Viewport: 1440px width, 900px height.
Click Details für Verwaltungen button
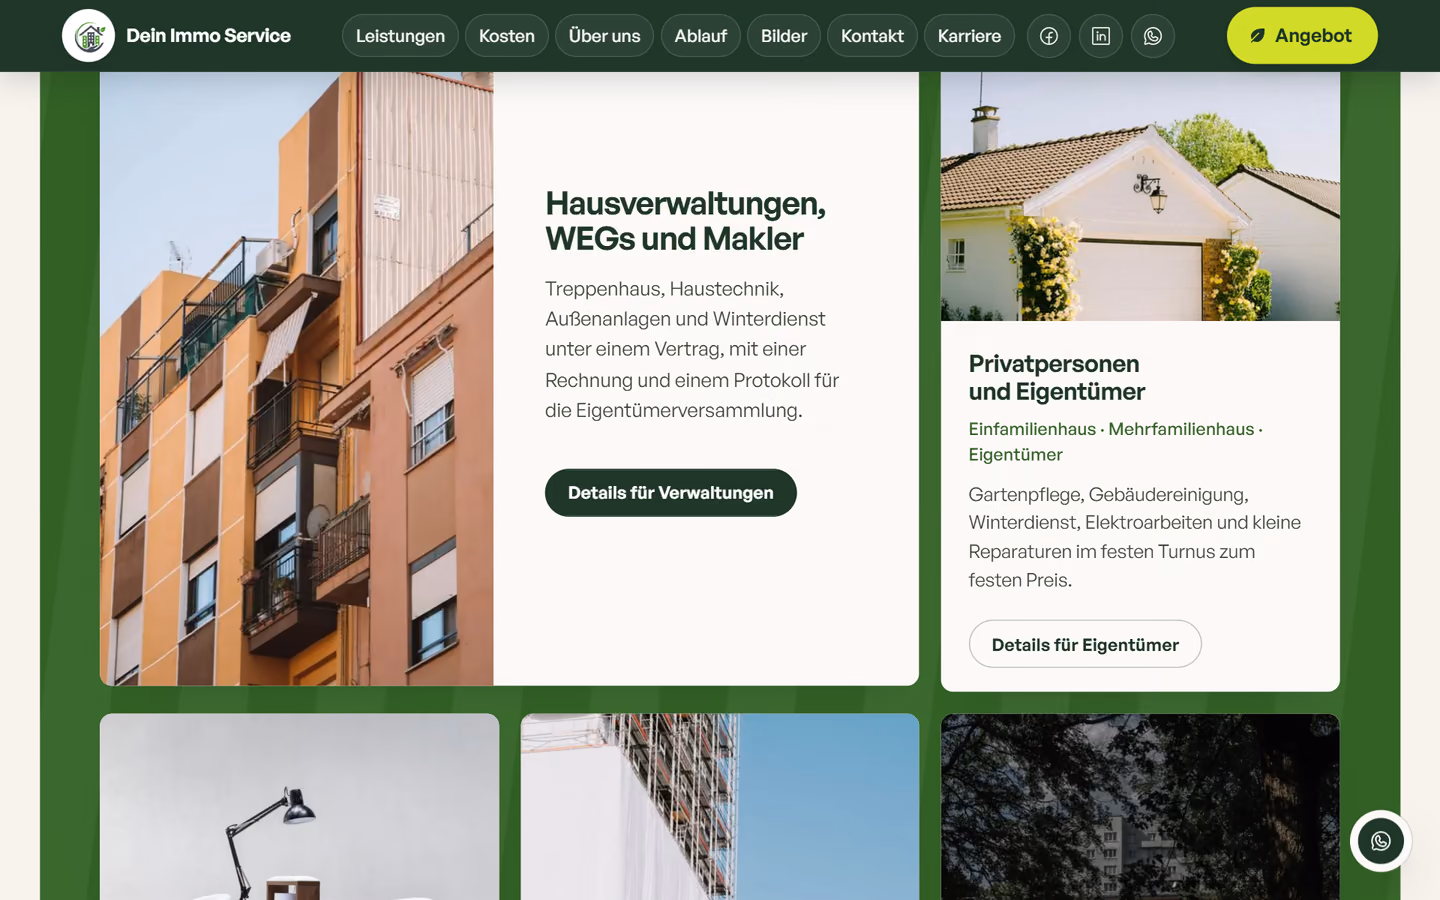671,493
